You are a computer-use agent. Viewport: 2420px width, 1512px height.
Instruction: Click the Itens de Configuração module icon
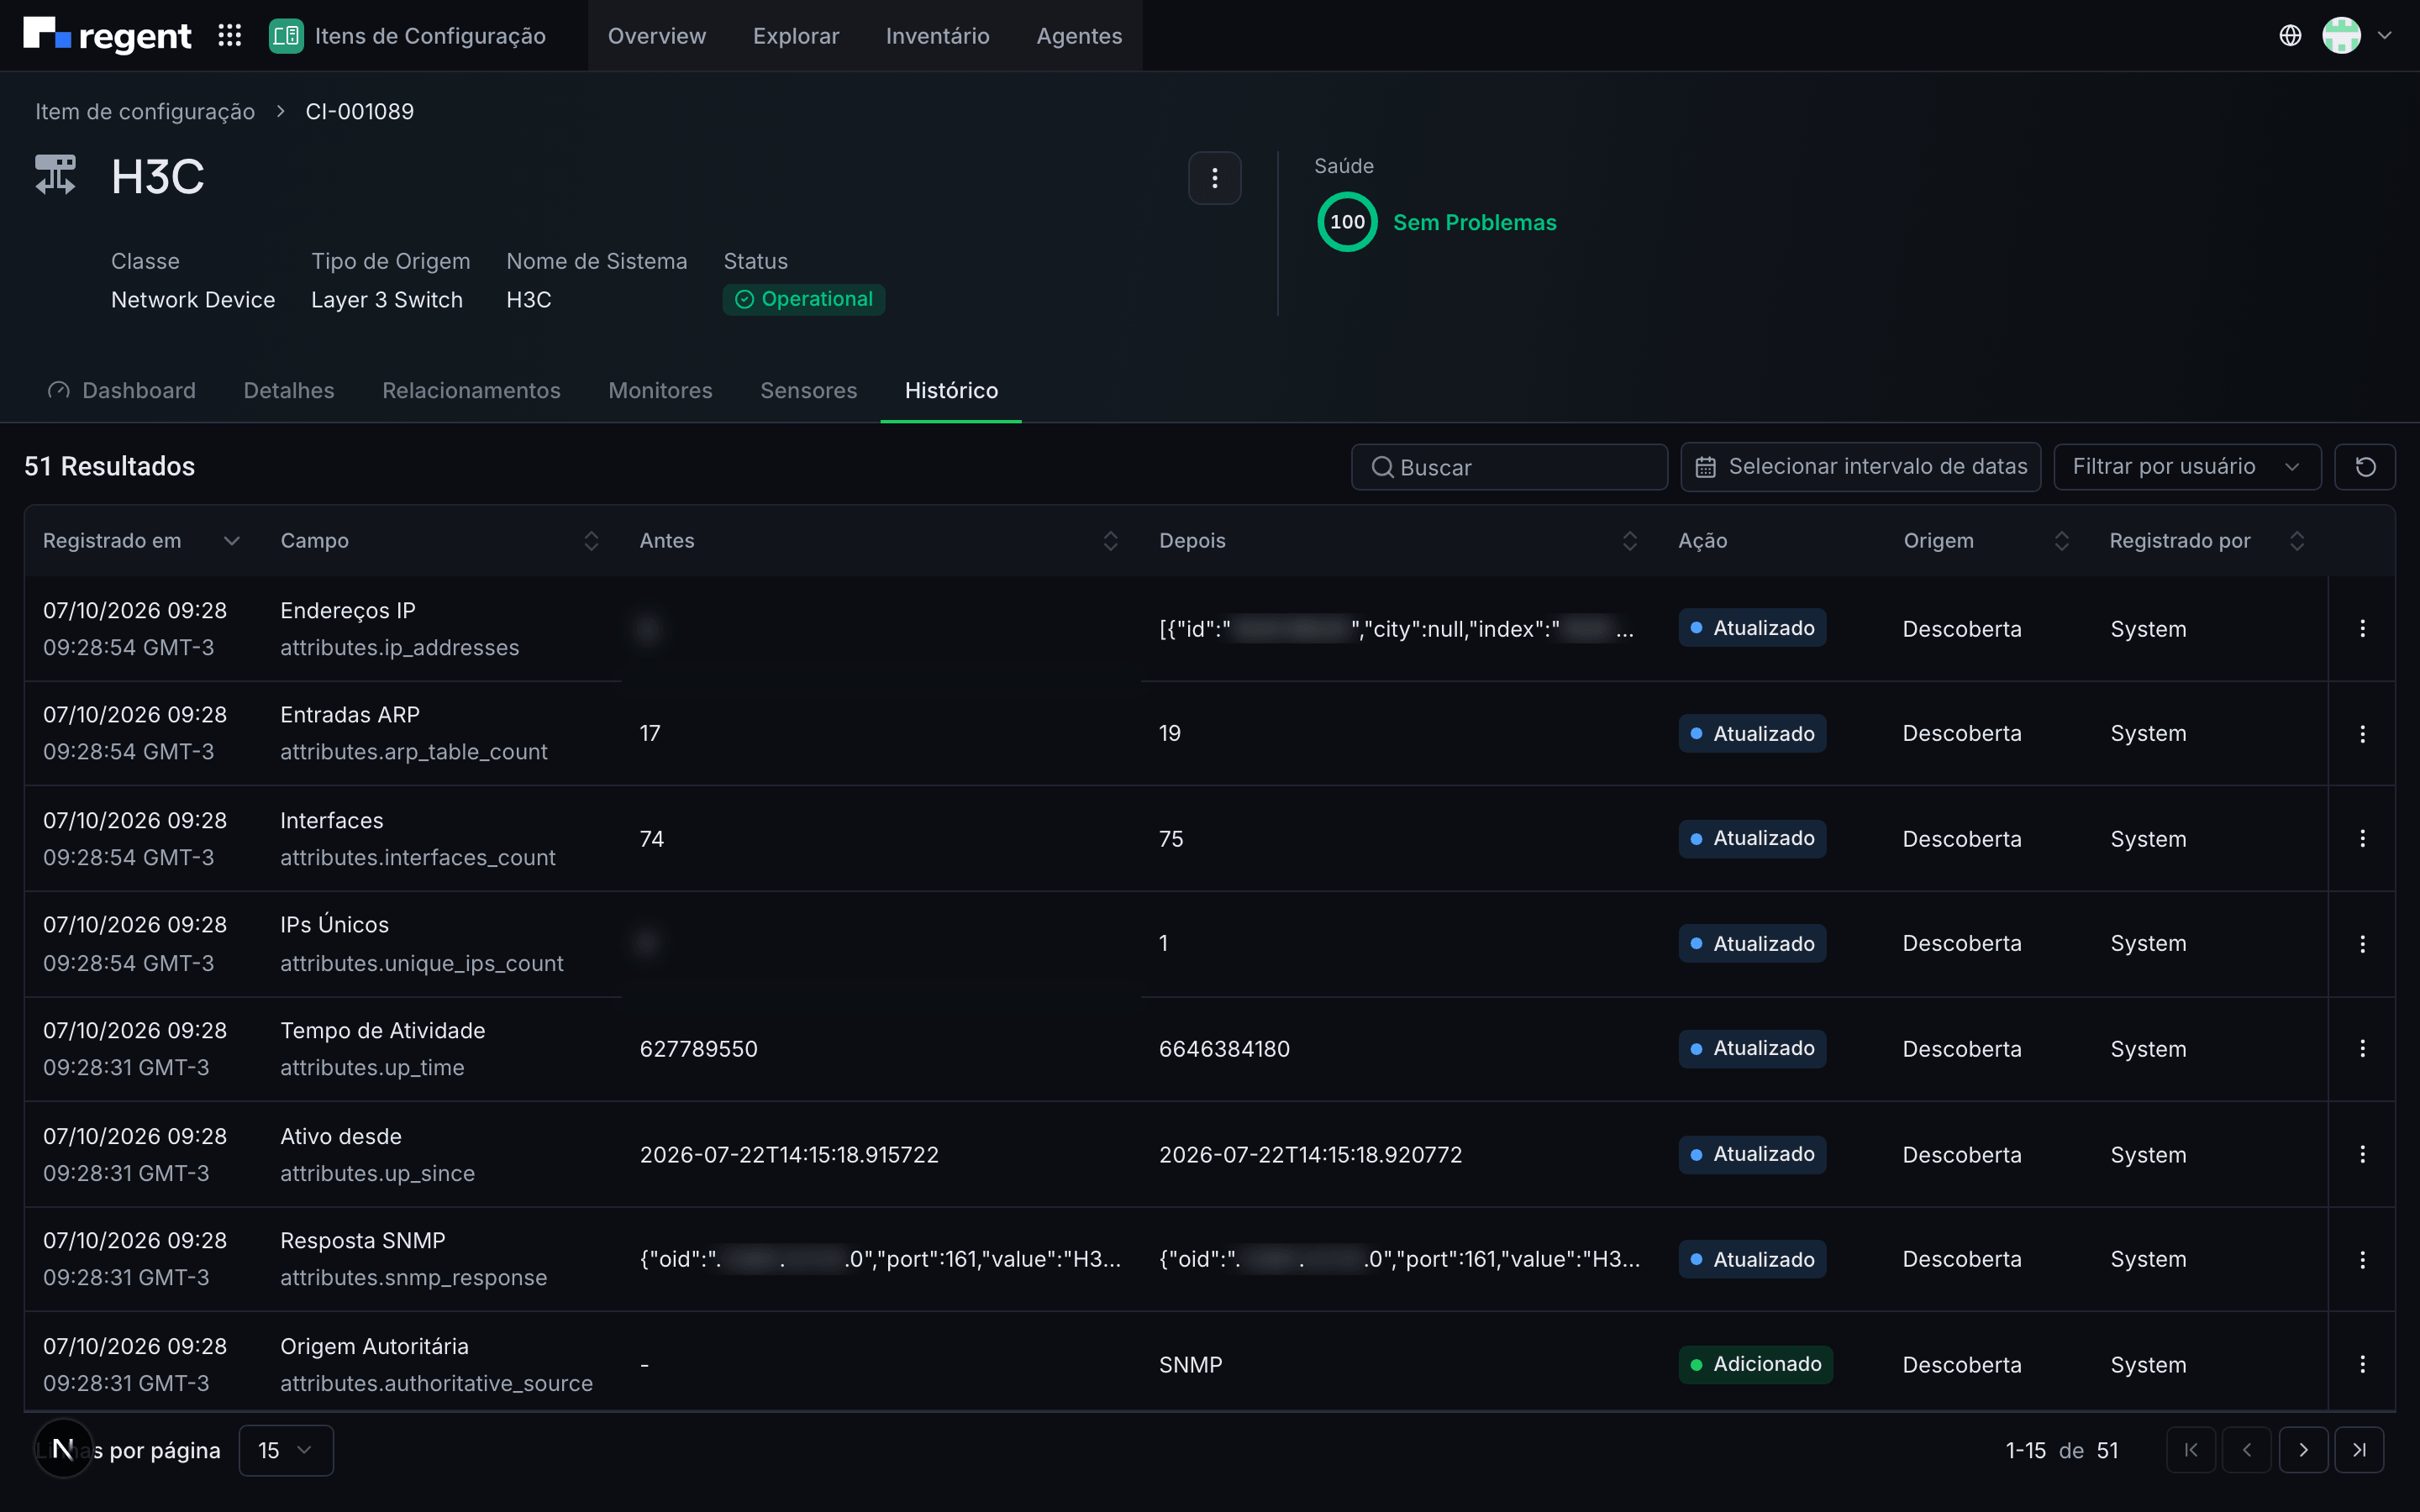pos(286,36)
